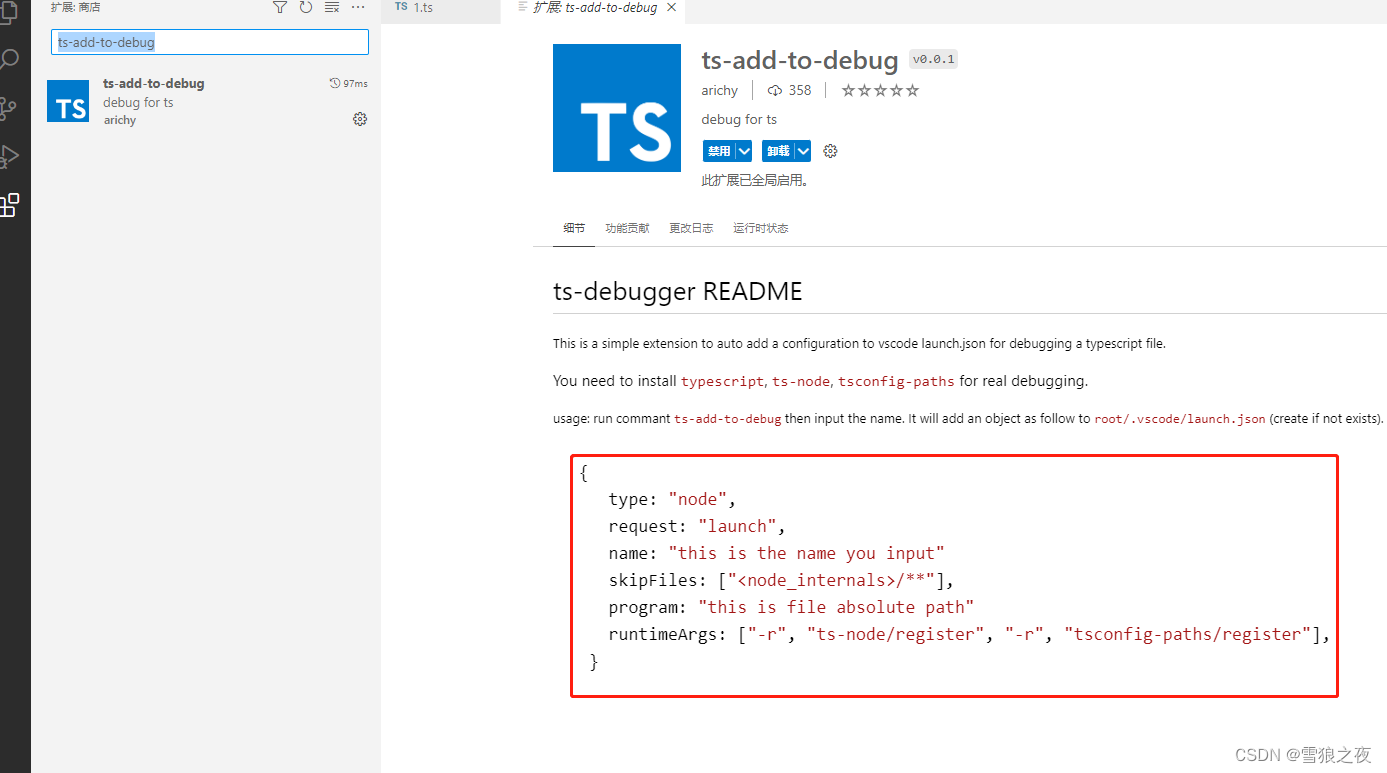Open the Source Control view

pyautogui.click(x=12, y=107)
